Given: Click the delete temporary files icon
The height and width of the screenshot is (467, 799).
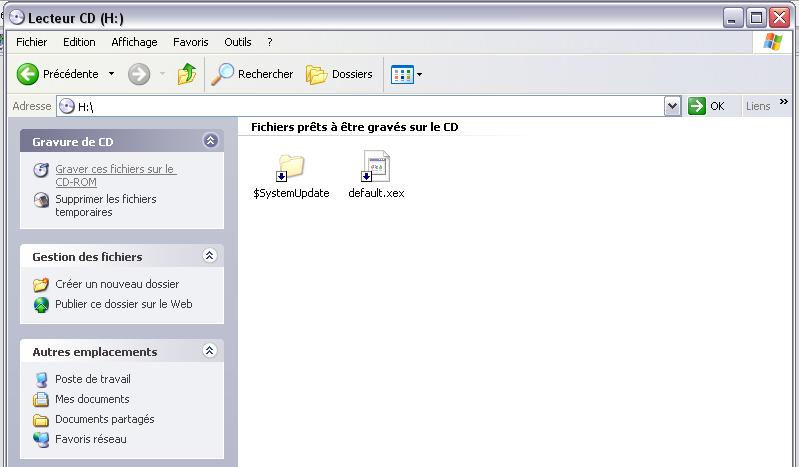Looking at the screenshot, I should pyautogui.click(x=41, y=199).
